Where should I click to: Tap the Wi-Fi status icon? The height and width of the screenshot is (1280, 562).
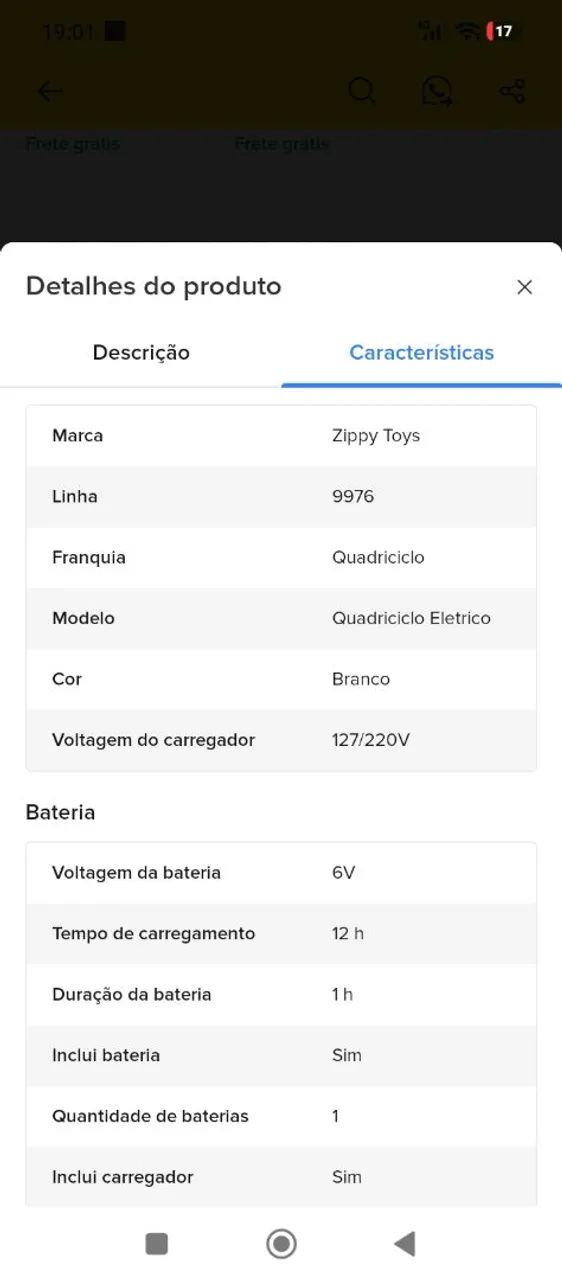tap(466, 31)
